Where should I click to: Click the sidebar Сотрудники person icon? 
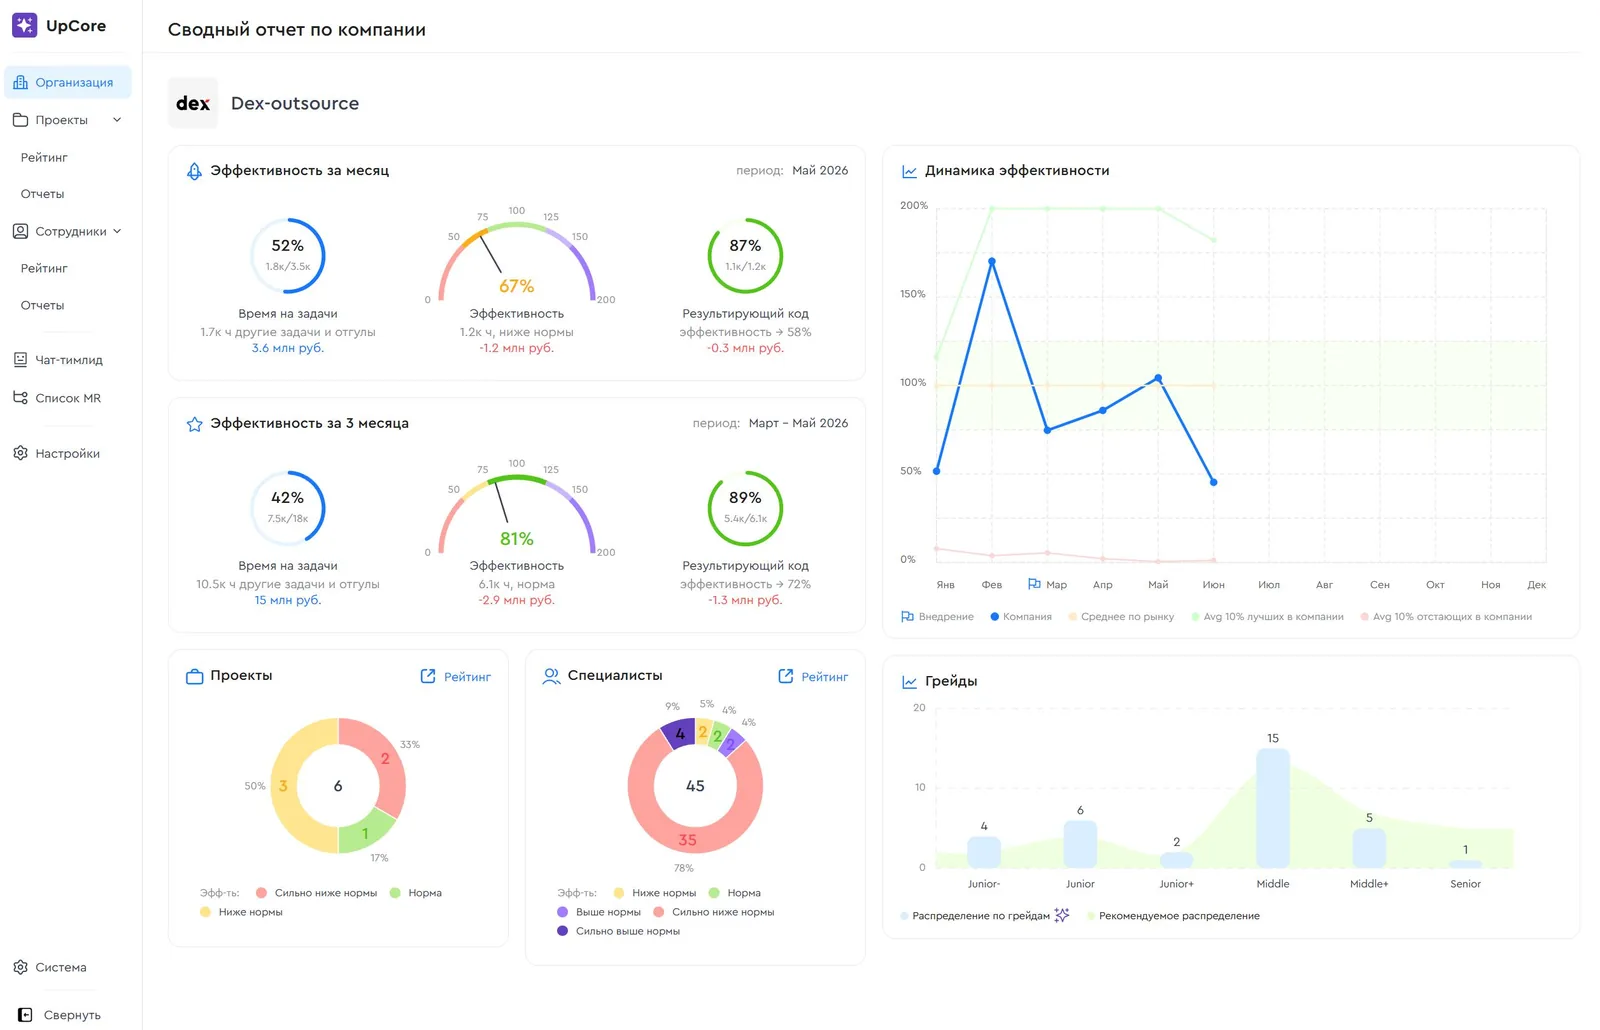[x=20, y=231]
